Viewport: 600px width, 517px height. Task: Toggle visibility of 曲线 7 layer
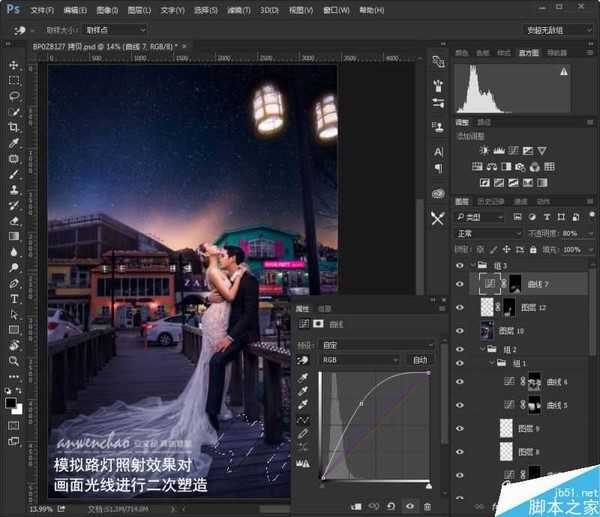460,285
